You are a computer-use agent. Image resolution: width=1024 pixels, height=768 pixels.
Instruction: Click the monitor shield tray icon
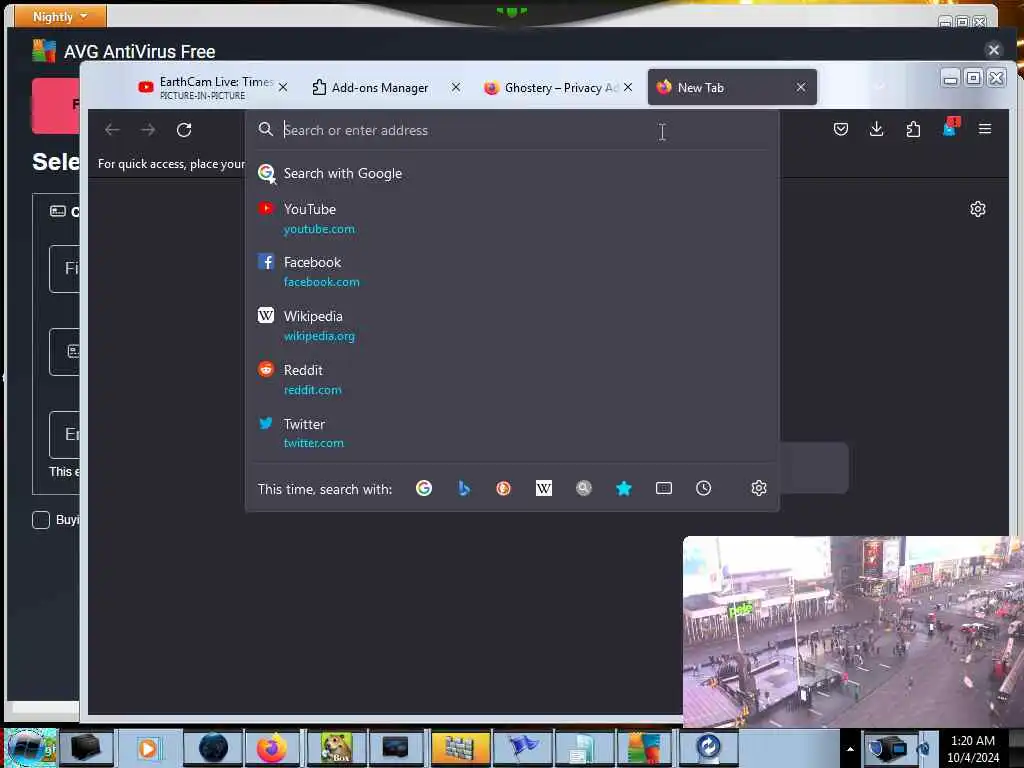[x=888, y=748]
